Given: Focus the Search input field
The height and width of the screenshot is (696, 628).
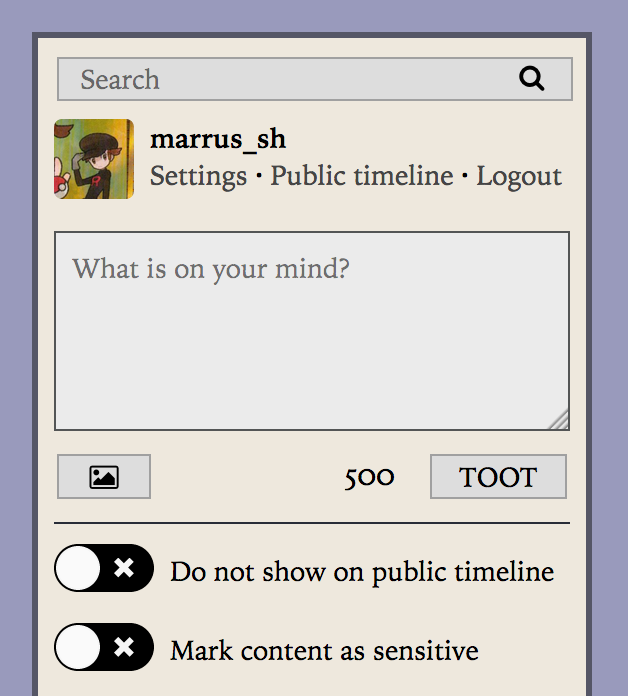Looking at the screenshot, I should point(315,79).
